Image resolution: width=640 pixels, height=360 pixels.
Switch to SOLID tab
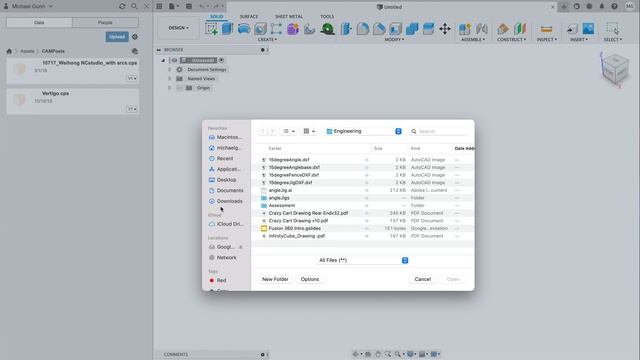[216, 16]
